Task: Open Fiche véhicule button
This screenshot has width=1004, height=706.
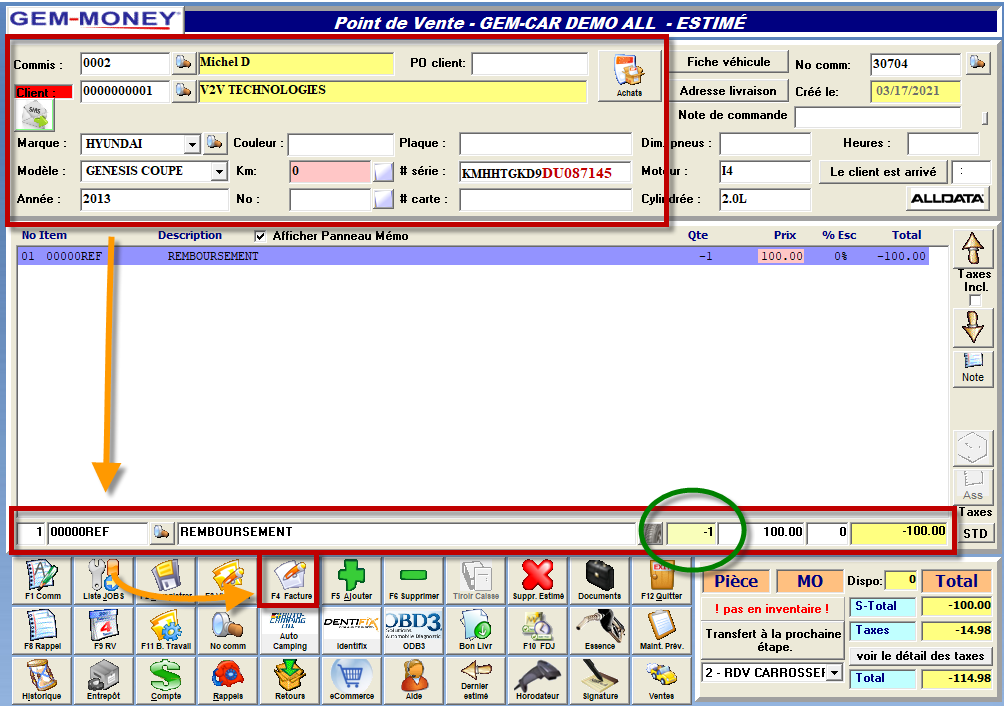Action: click(729, 62)
